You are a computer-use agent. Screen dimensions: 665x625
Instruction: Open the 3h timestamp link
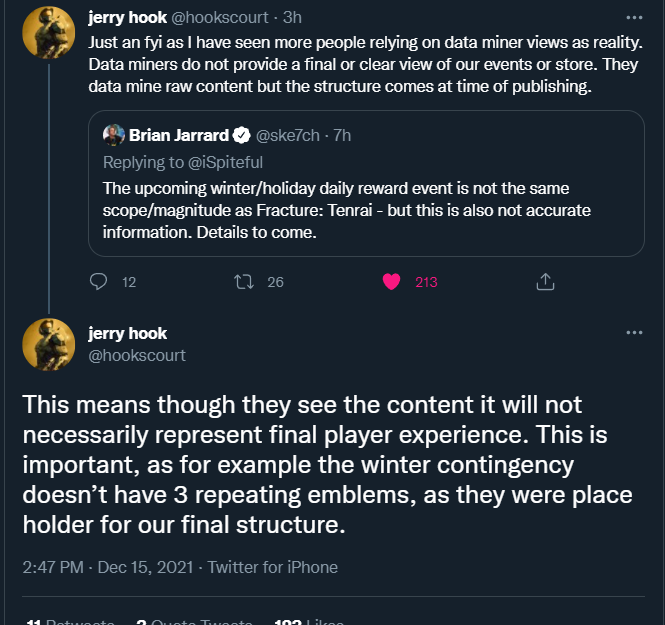point(292,18)
